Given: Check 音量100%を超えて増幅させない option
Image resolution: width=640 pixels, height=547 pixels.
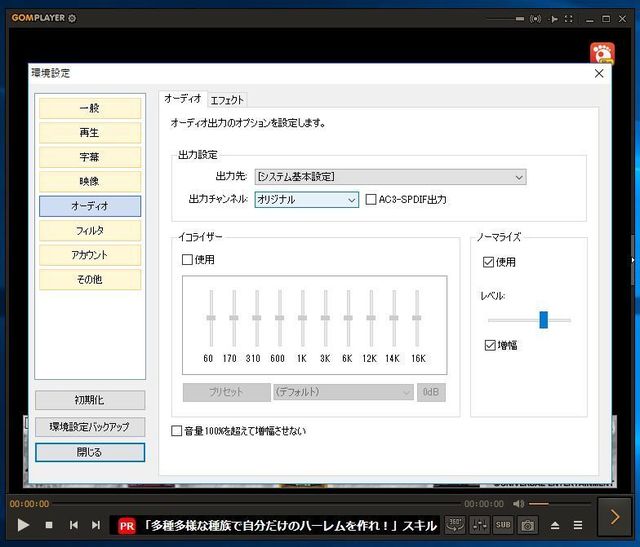Looking at the screenshot, I should (176, 431).
